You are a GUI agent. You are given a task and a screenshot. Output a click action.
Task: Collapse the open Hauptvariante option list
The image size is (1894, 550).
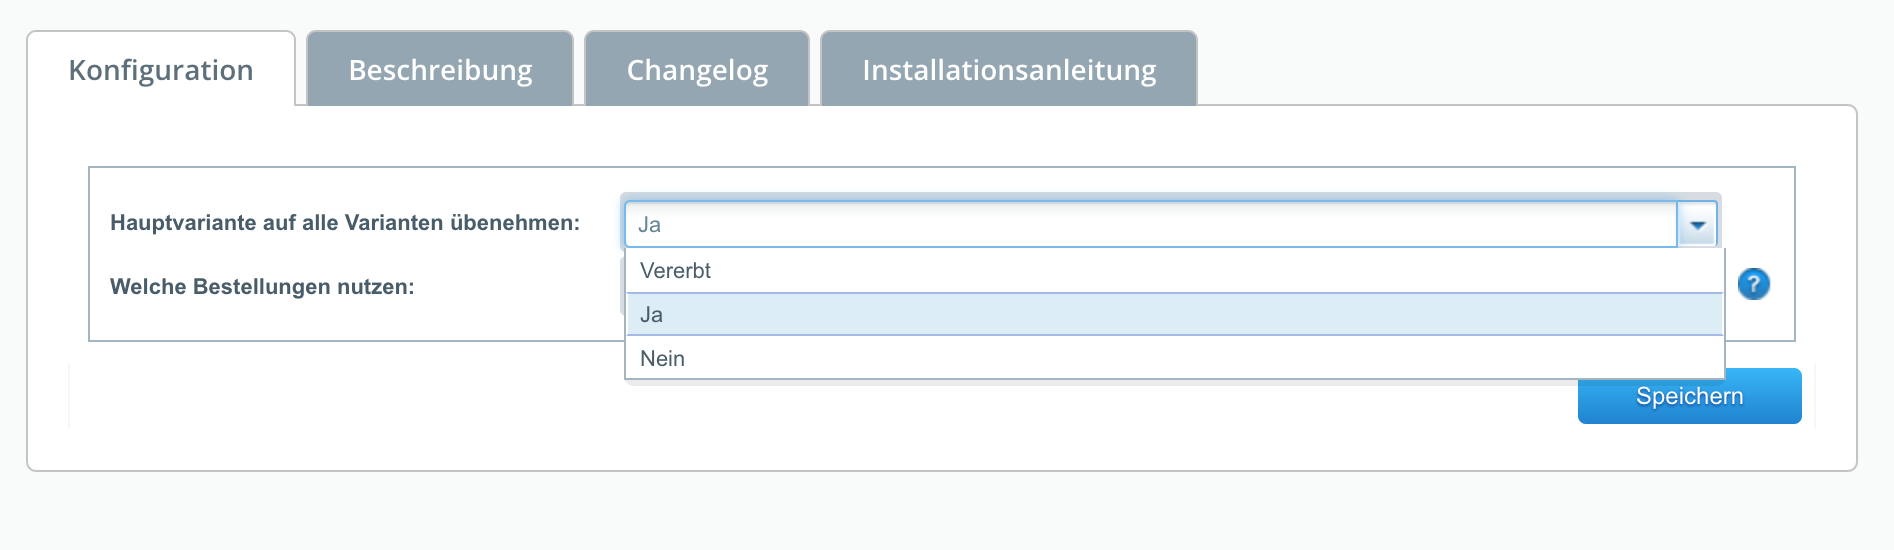coord(1697,225)
